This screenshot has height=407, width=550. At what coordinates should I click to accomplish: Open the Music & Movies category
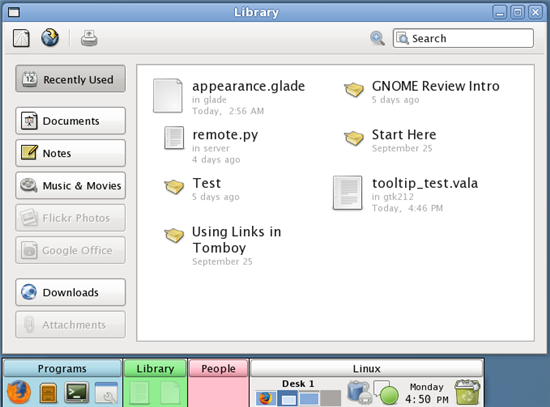71,185
